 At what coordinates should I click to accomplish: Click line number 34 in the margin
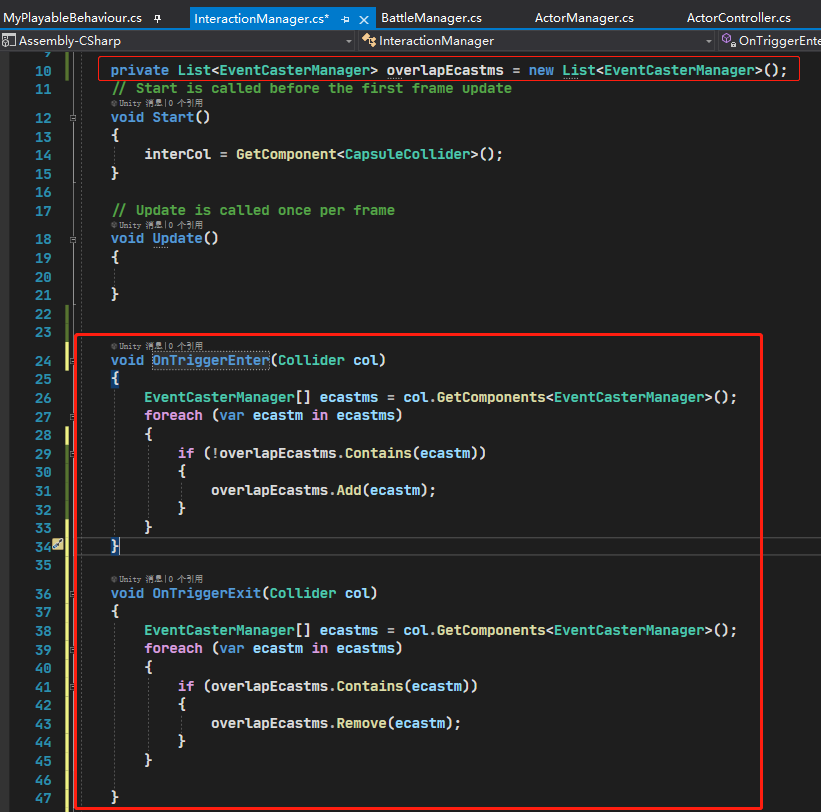(43, 547)
